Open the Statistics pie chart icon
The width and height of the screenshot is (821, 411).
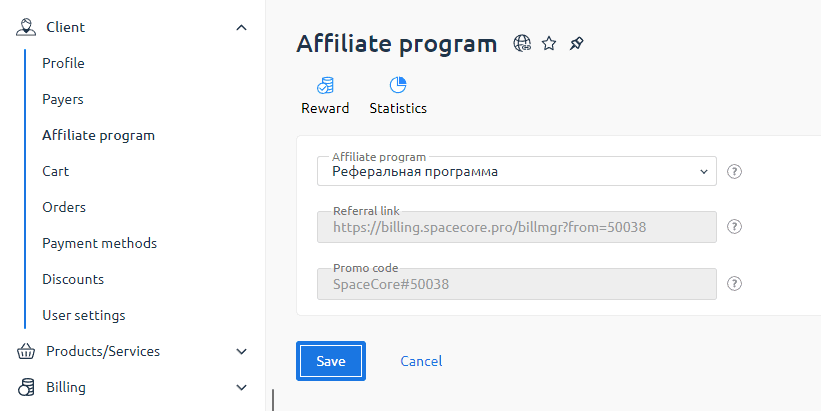coord(398,86)
